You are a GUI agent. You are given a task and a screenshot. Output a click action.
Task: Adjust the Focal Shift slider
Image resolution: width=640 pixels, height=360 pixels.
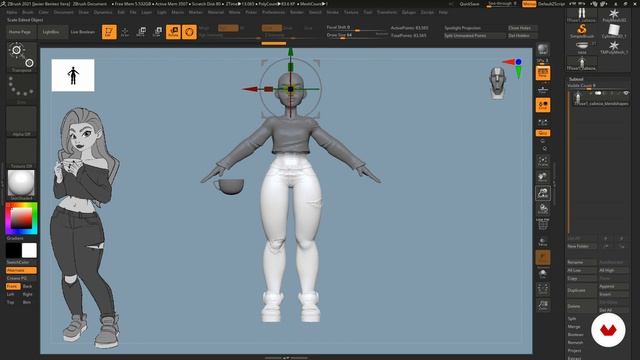point(357,27)
